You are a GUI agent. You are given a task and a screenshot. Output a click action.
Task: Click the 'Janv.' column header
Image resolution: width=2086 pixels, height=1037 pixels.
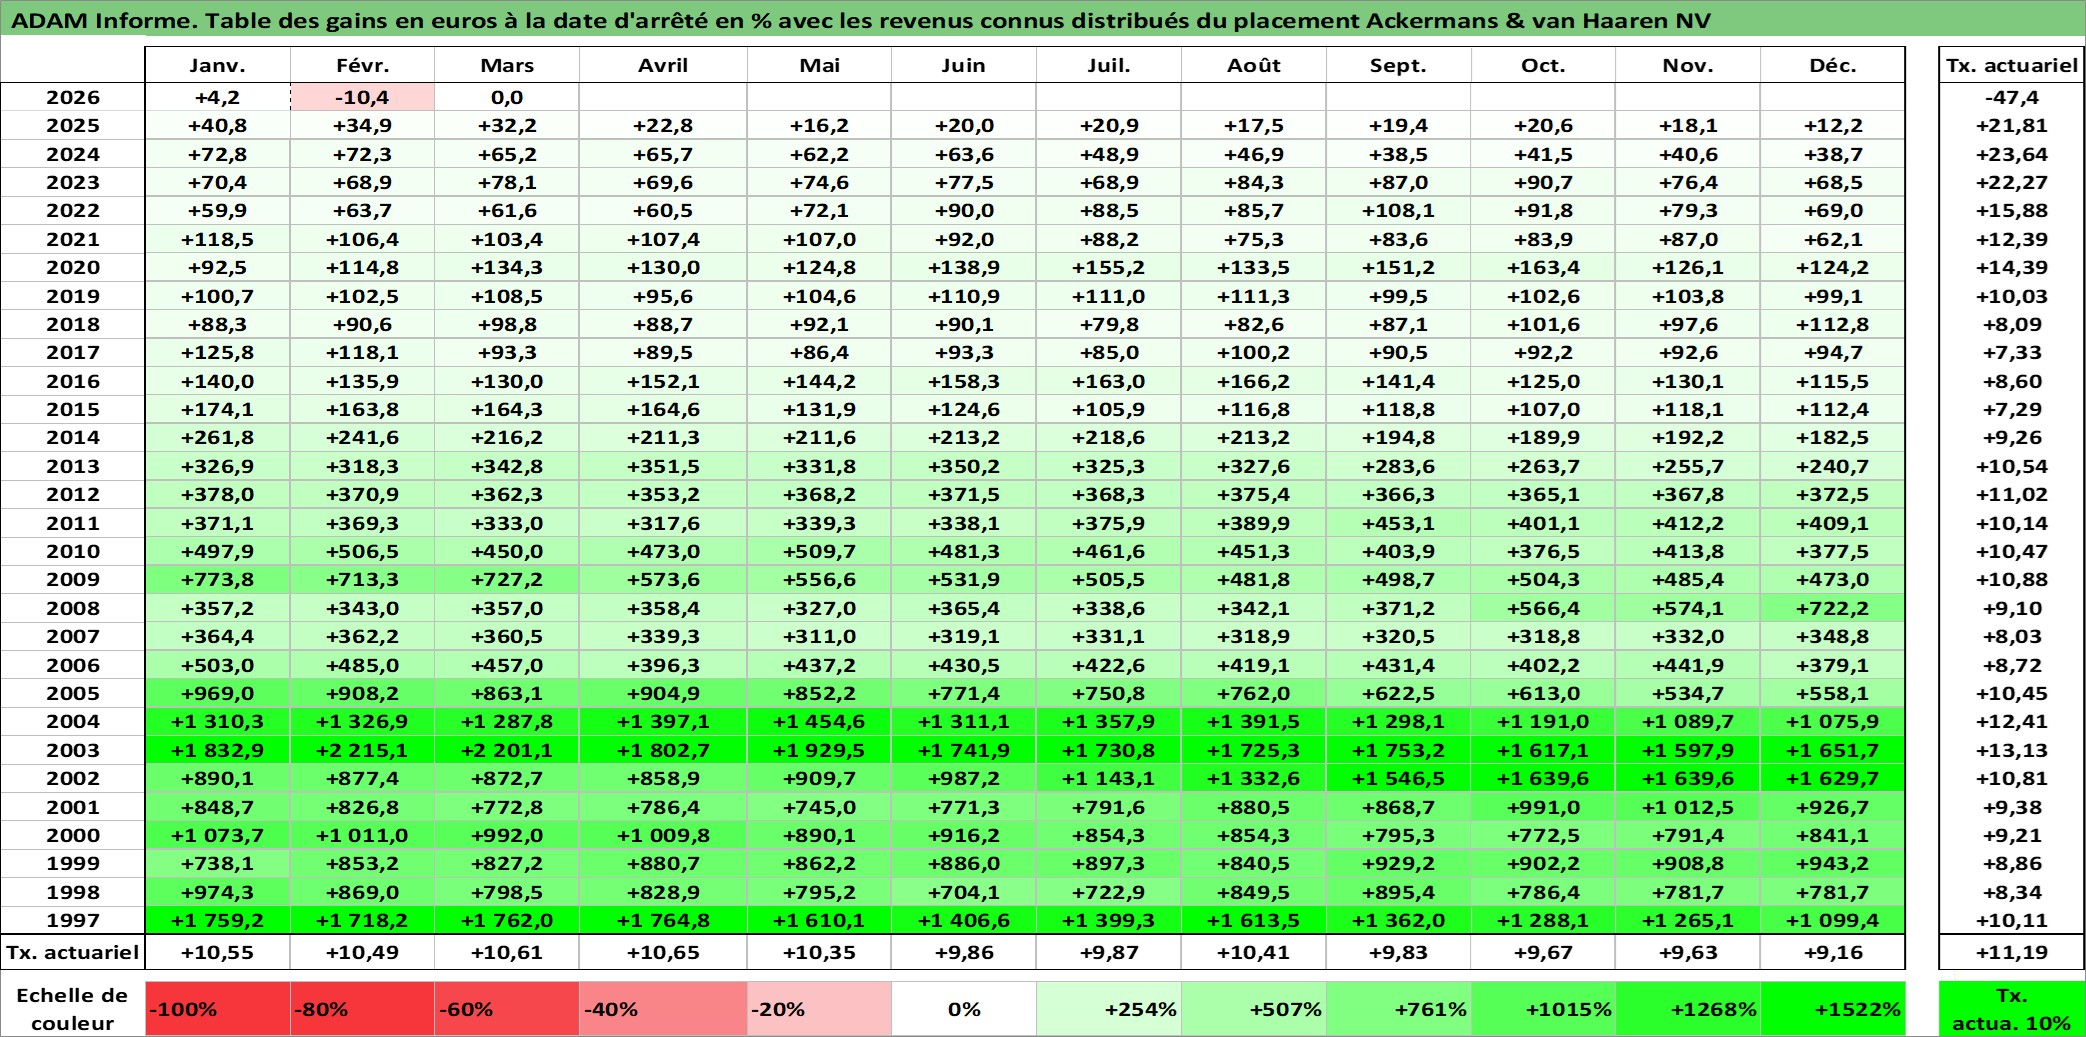(x=218, y=65)
